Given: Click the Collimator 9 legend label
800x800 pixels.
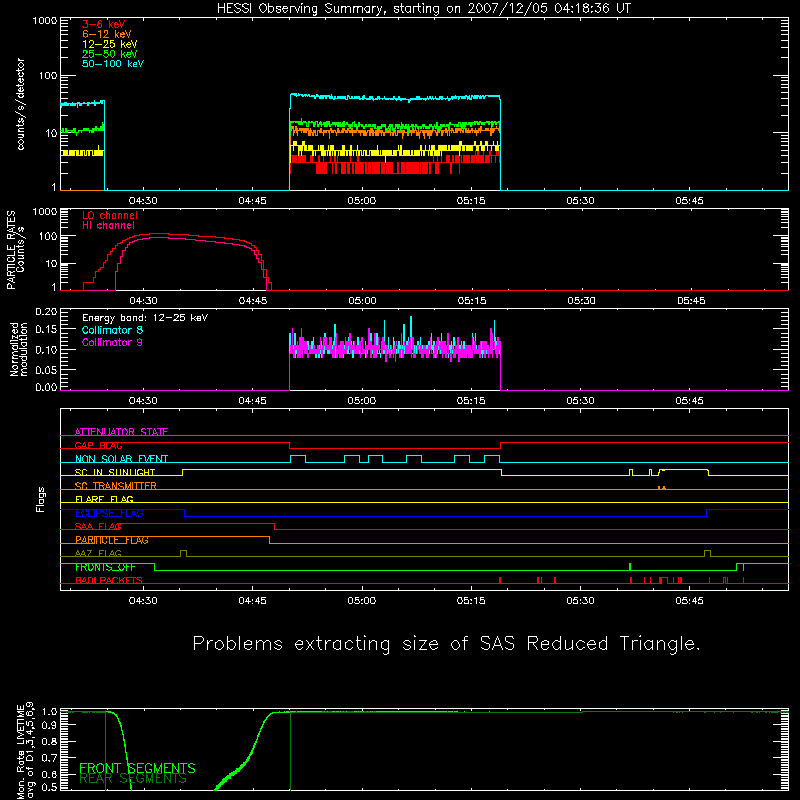Looking at the screenshot, I should click(x=112, y=342).
